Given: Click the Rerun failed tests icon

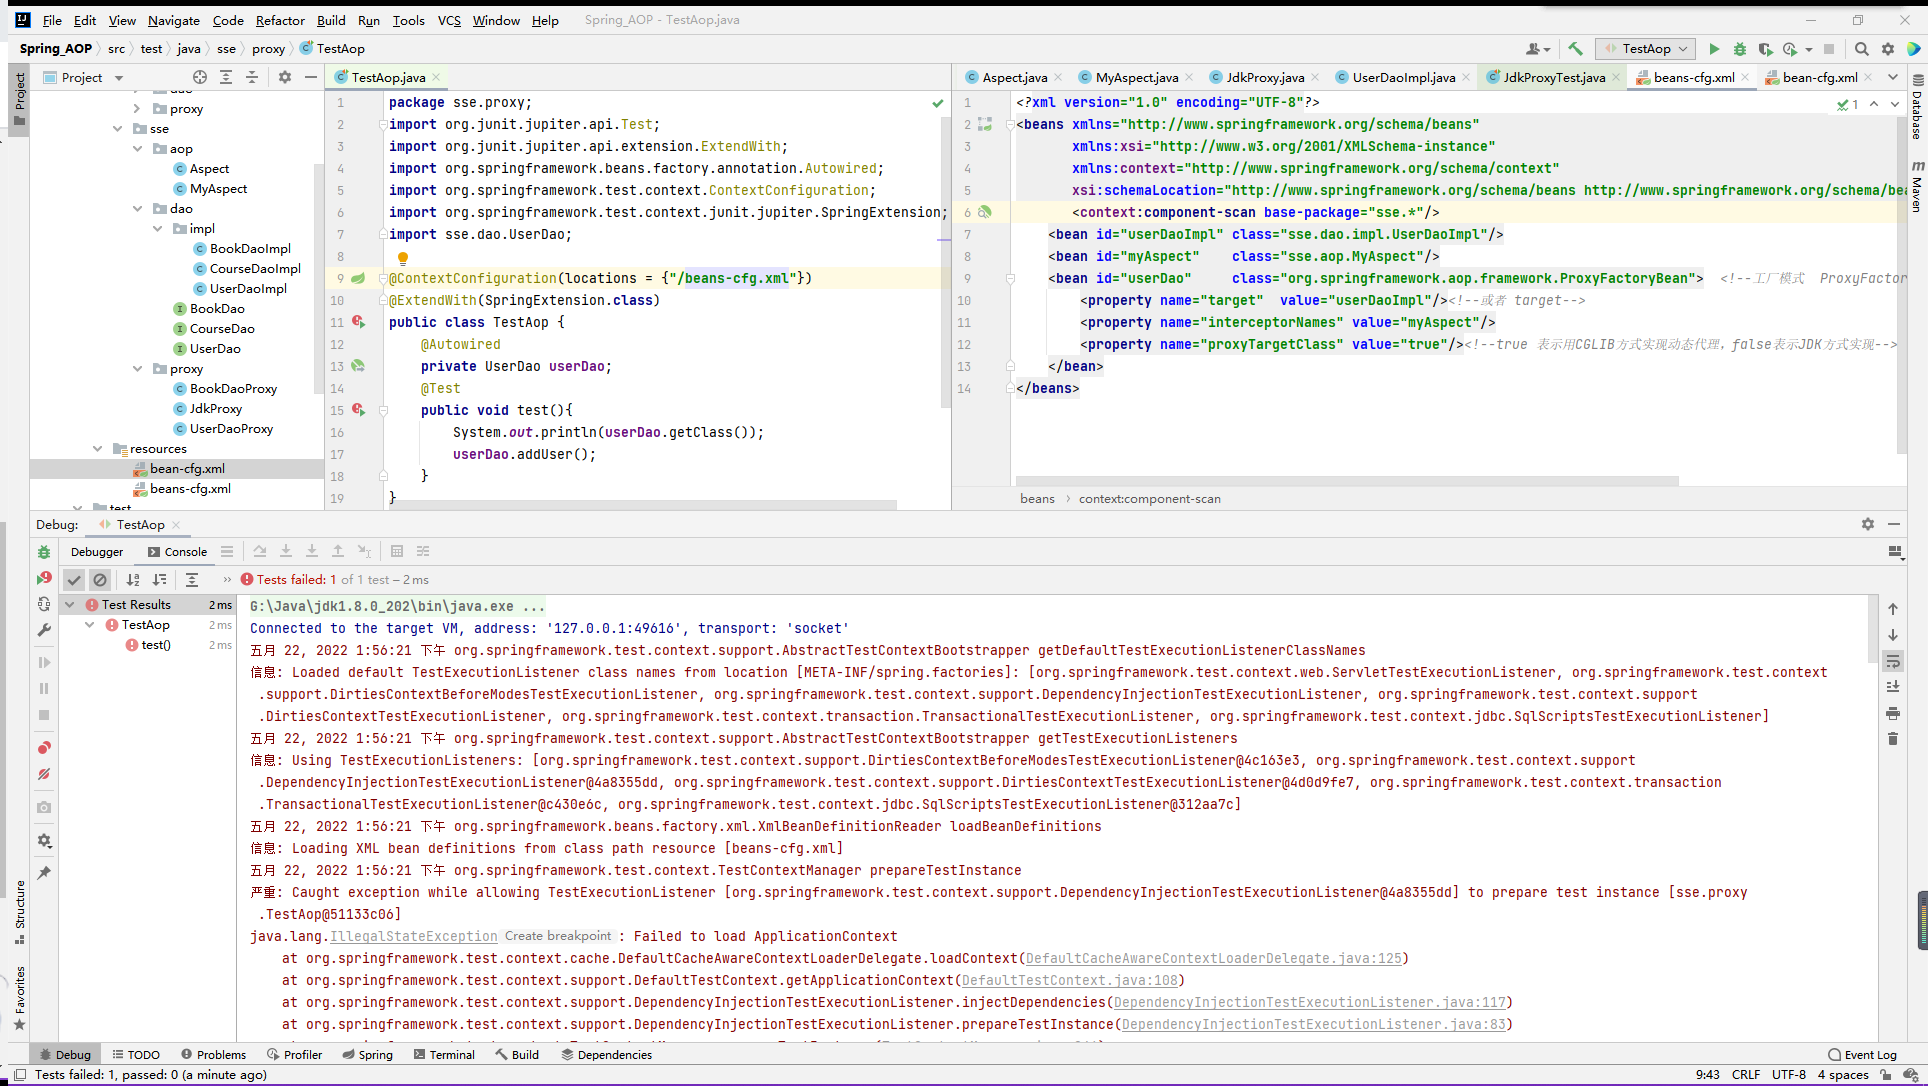Looking at the screenshot, I should [x=44, y=579].
